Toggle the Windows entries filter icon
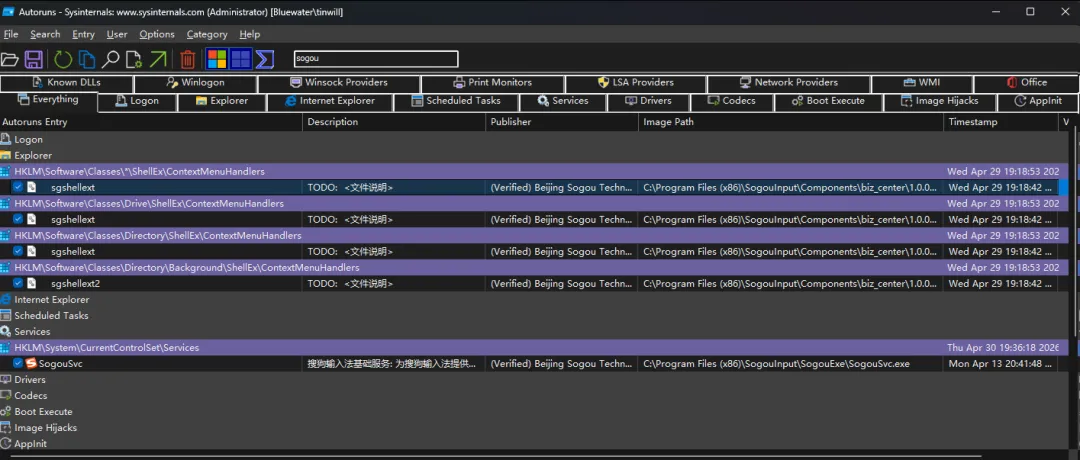Viewport: 1080px width, 460px height. (x=216, y=59)
